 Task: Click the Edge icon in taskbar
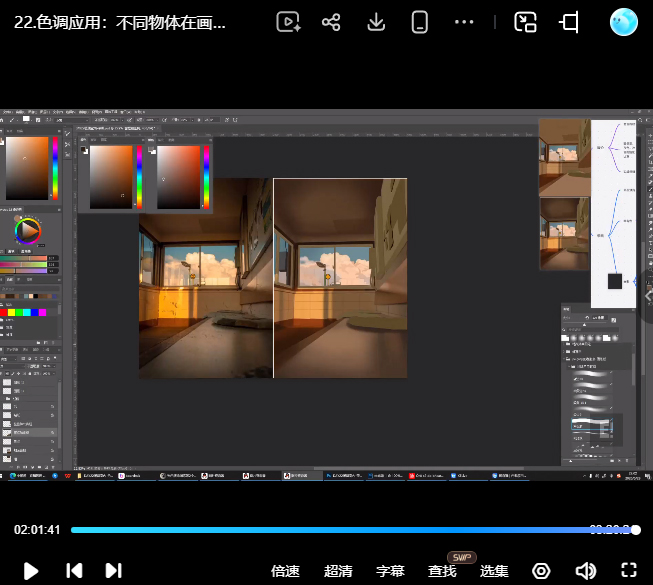coord(13,475)
